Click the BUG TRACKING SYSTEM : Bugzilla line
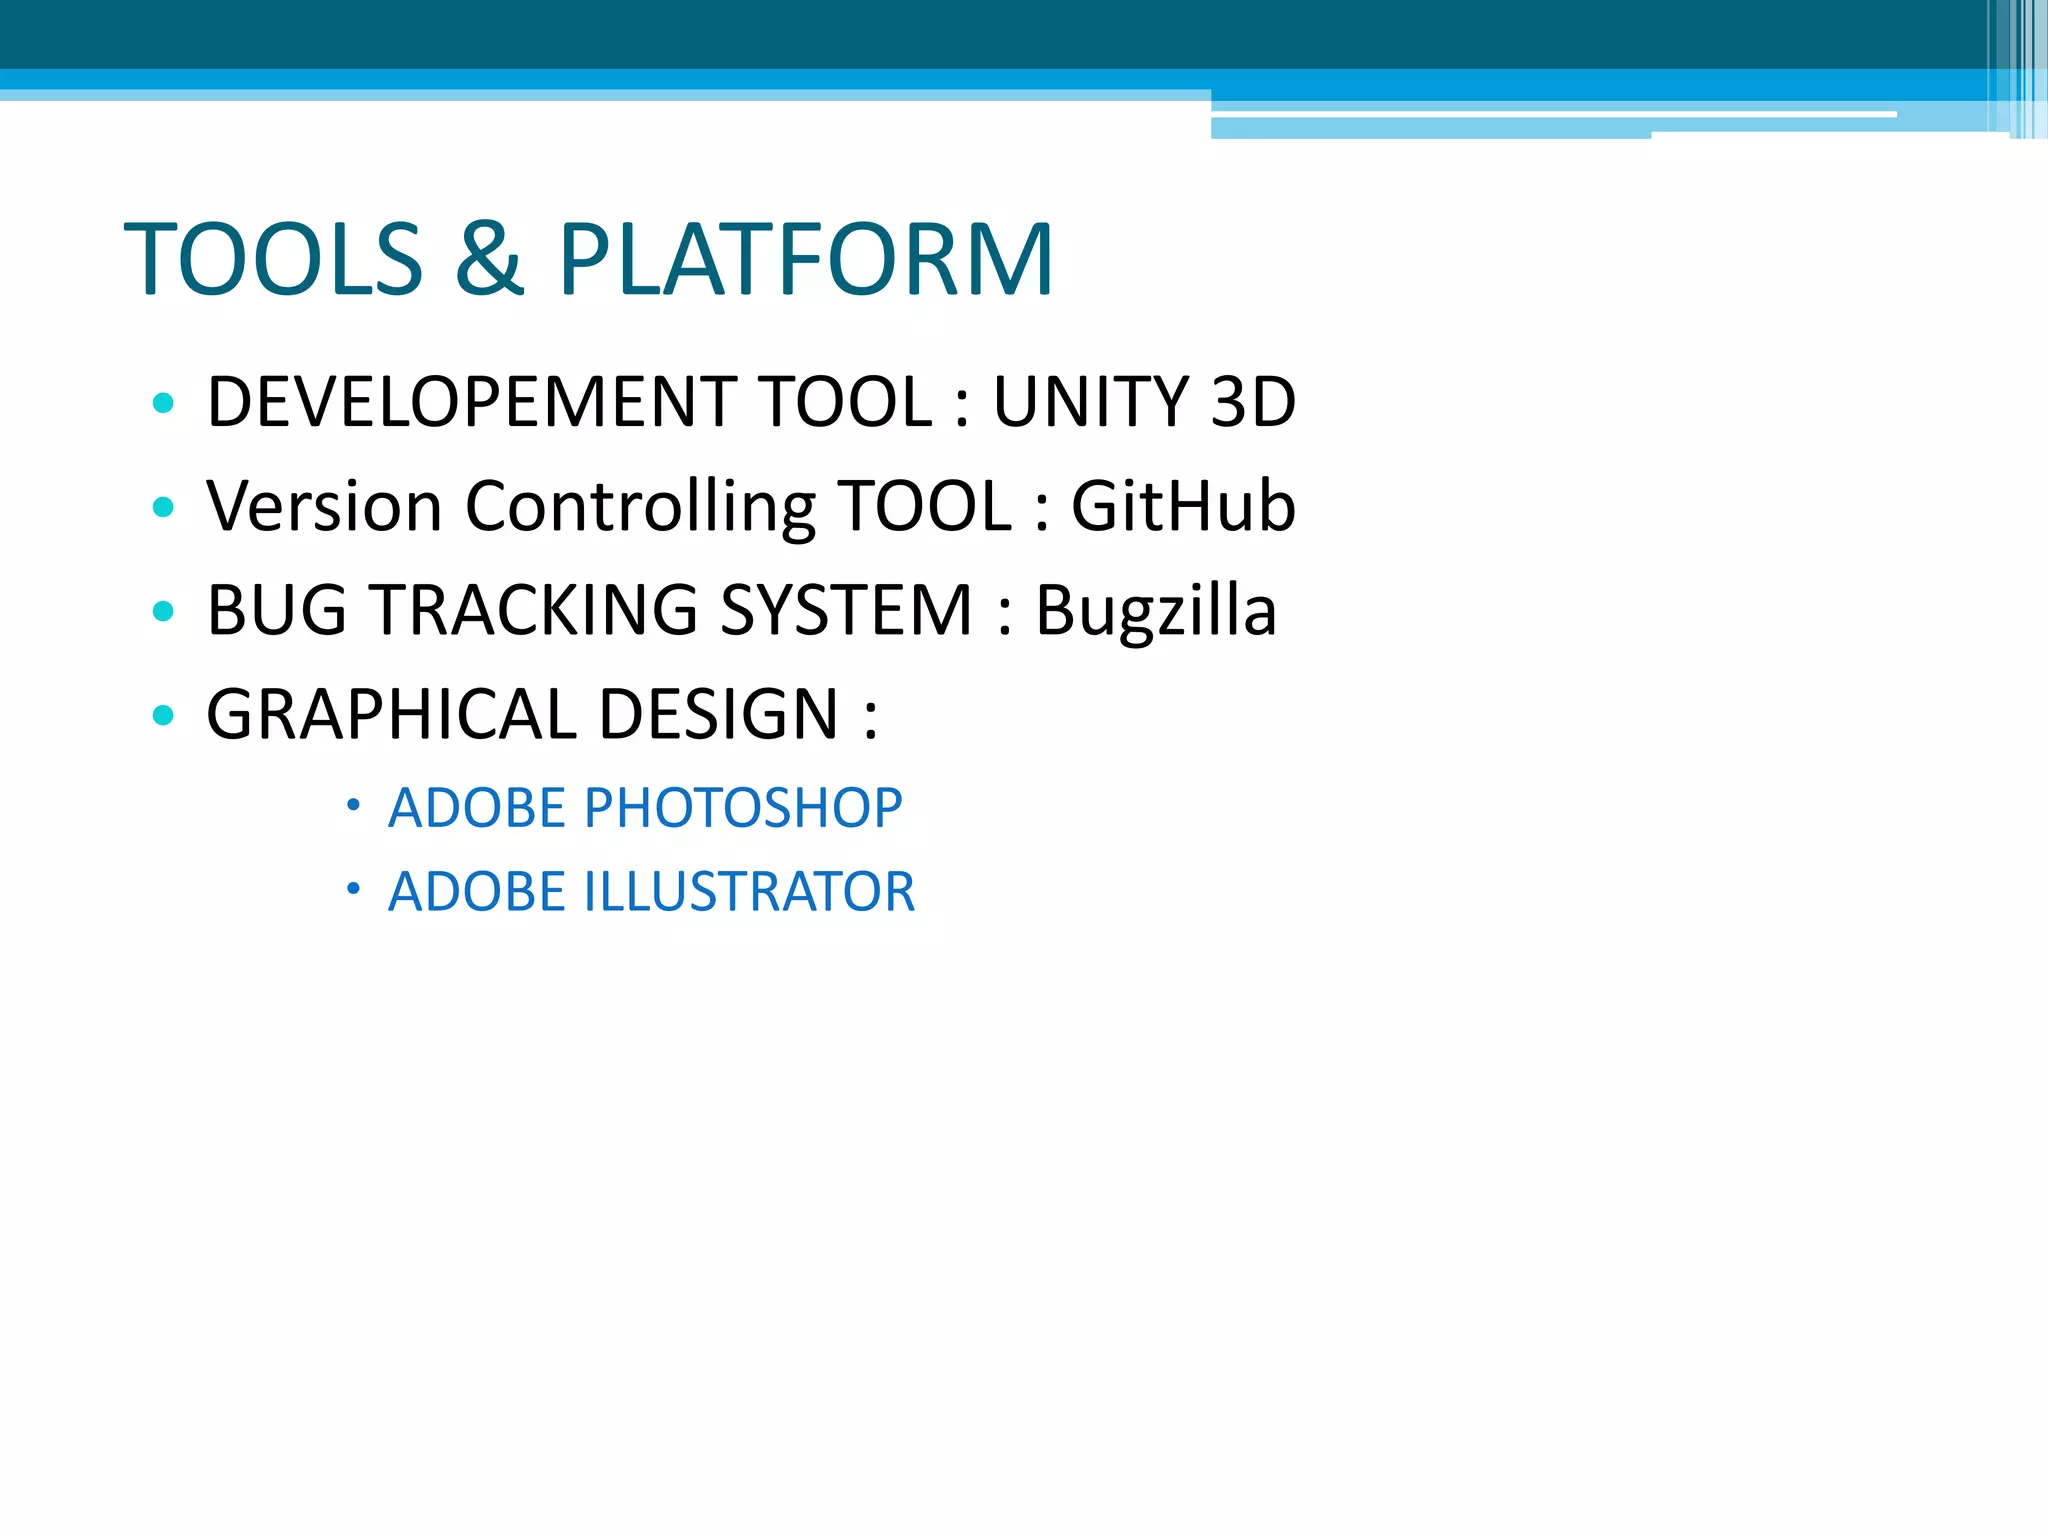2048x1536 pixels. pos(740,610)
